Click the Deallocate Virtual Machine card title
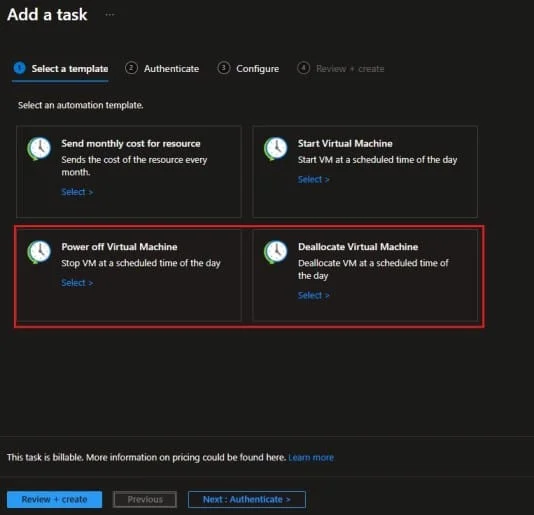 point(358,247)
